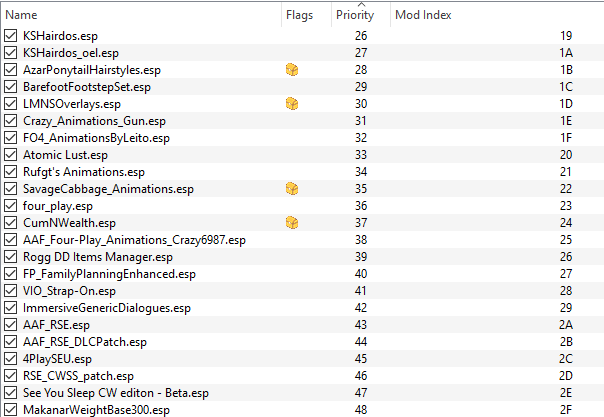Click priority value 36 for four_play.esp
This screenshot has width=604, height=417.
[361, 206]
